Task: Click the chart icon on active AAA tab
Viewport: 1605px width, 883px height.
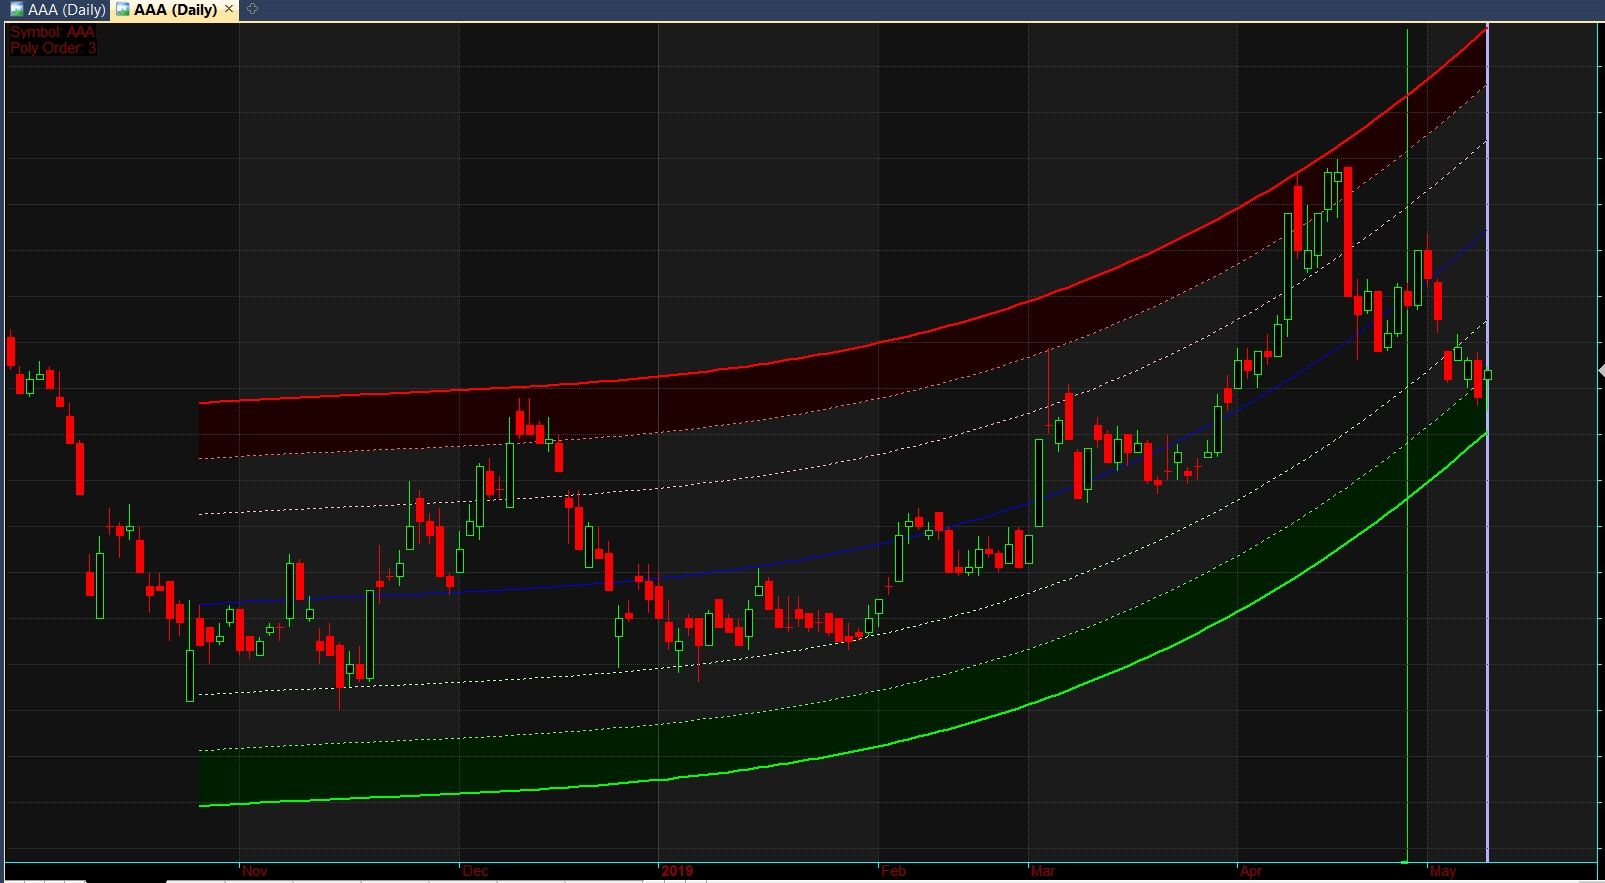Action: [122, 9]
